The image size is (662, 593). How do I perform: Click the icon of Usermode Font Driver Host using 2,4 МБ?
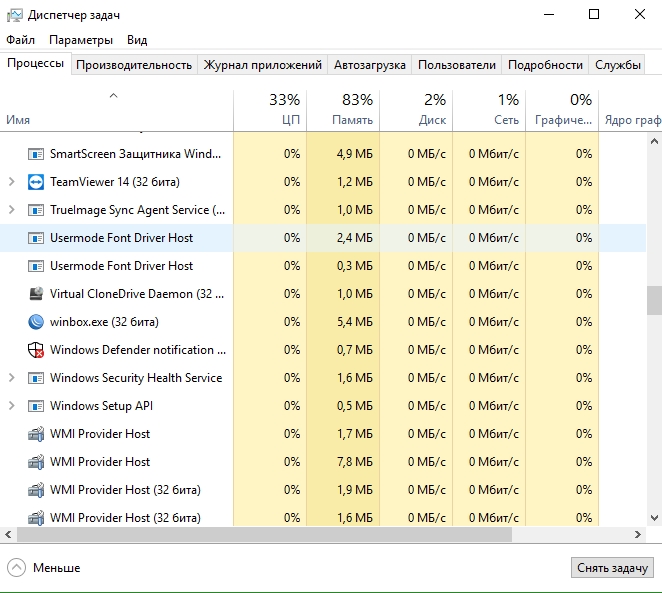(36, 238)
